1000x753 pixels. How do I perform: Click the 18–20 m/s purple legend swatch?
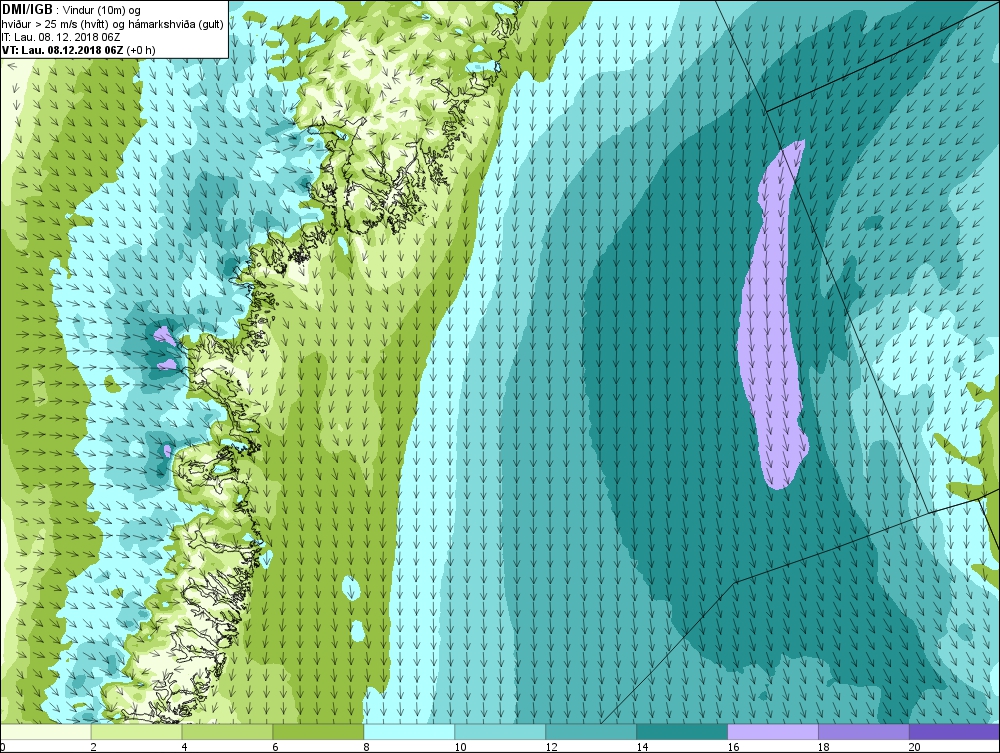[x=864, y=731]
